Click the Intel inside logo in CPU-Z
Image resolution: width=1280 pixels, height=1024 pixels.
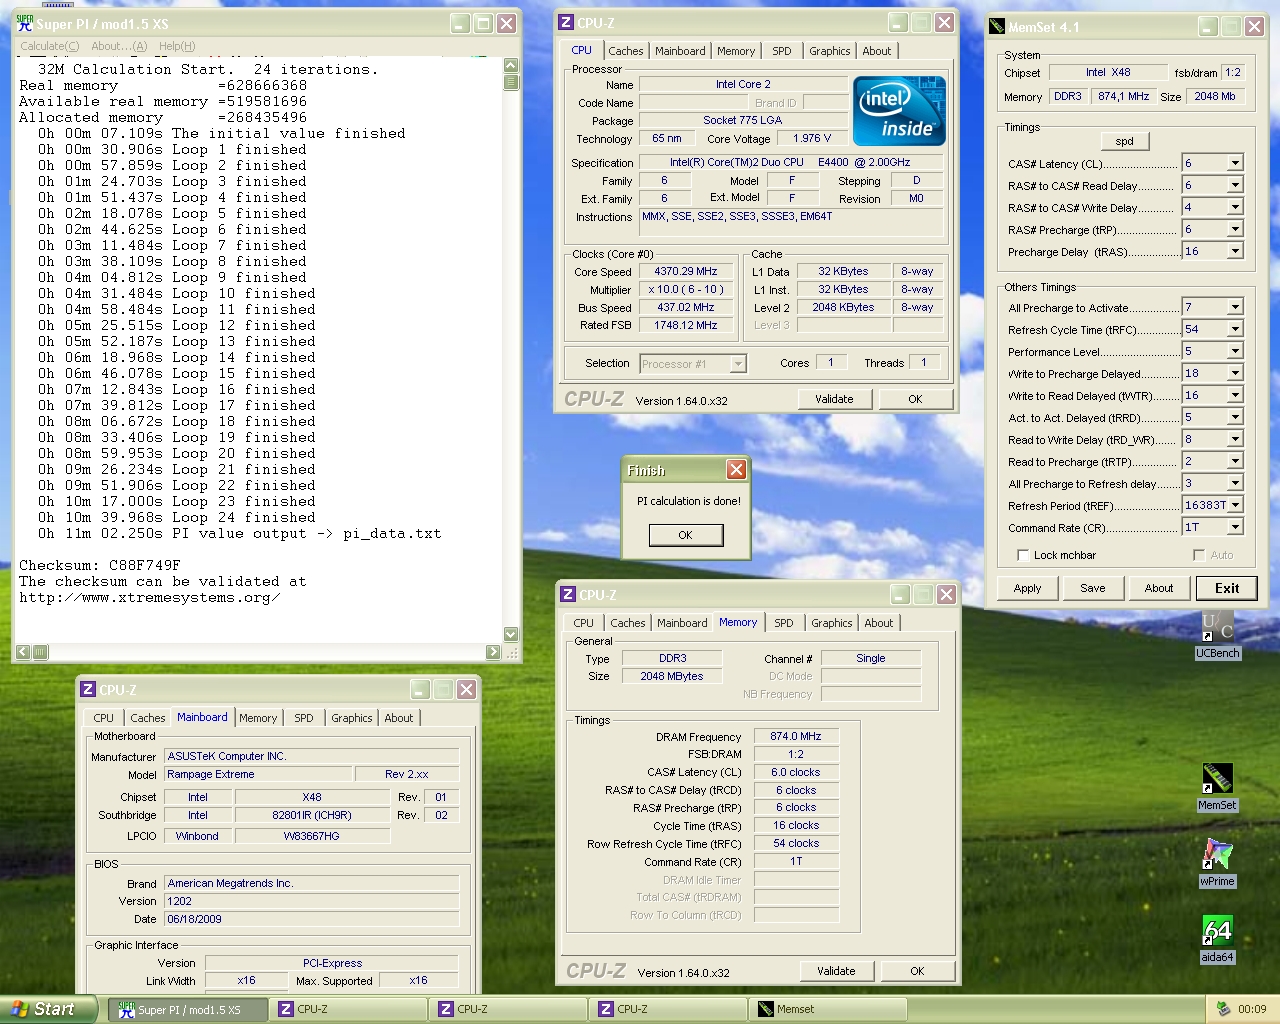pos(900,111)
